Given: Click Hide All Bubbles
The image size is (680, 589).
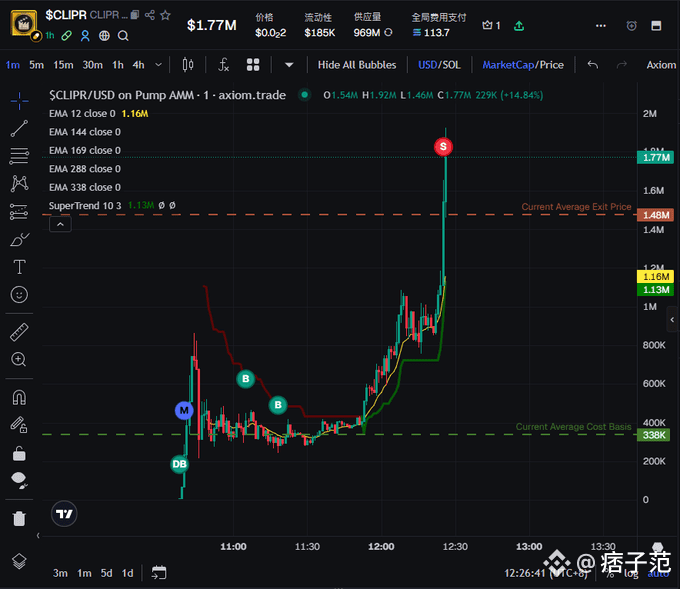Looking at the screenshot, I should tap(356, 65).
